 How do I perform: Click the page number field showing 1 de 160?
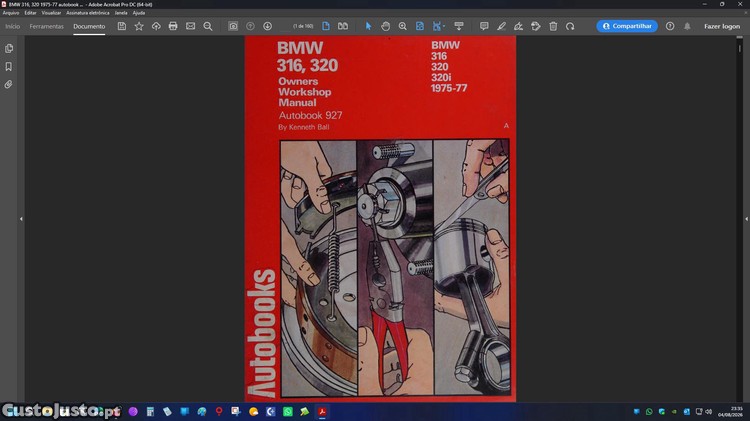(x=303, y=26)
